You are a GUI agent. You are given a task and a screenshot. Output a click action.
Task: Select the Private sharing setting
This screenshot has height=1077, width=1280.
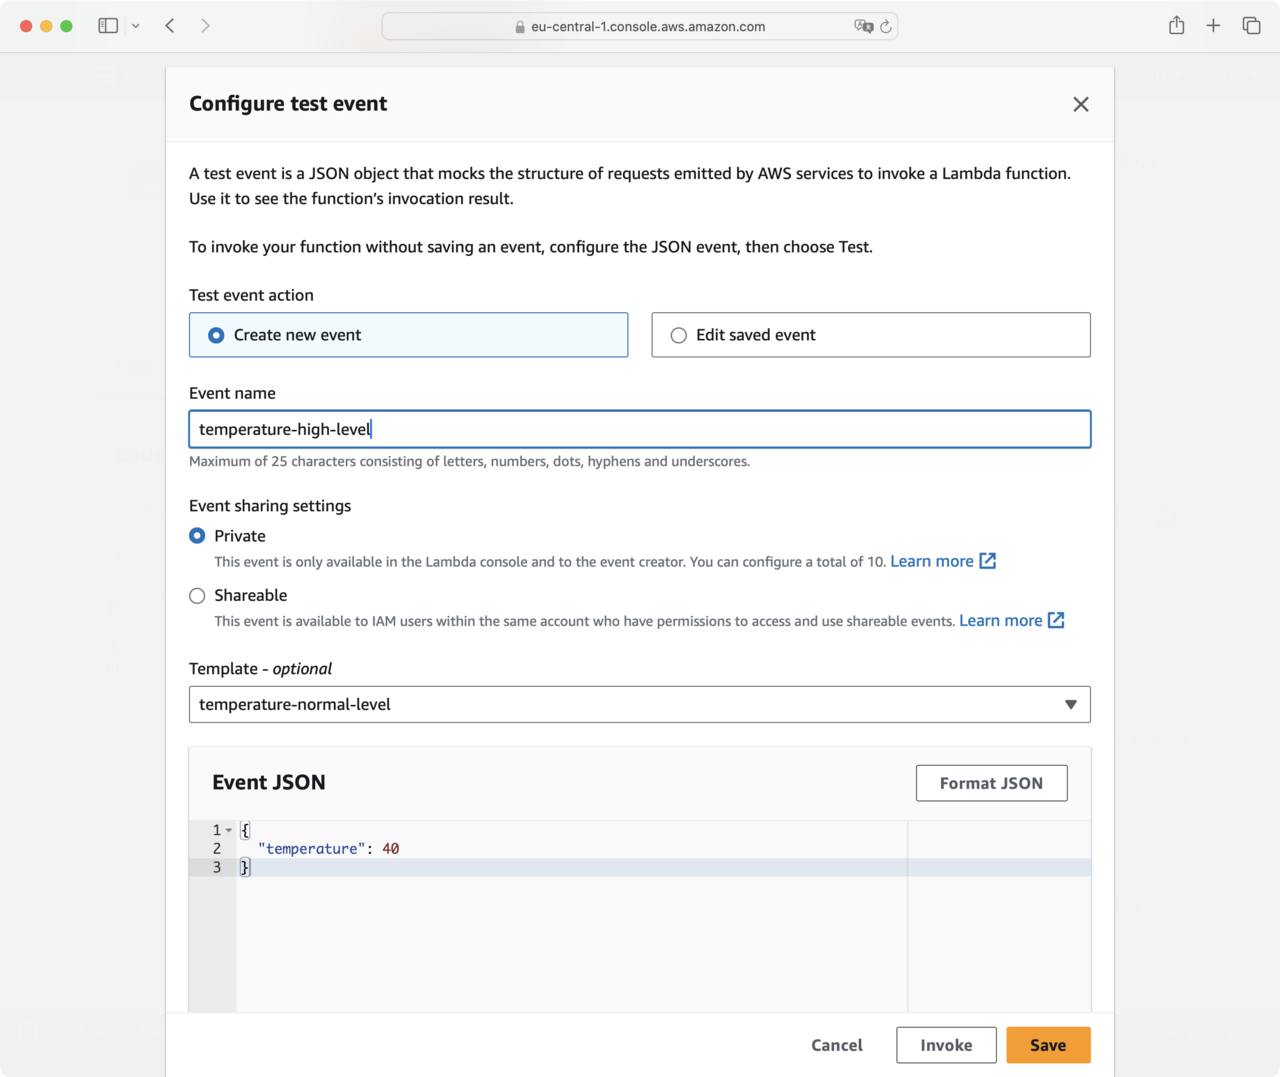198,536
